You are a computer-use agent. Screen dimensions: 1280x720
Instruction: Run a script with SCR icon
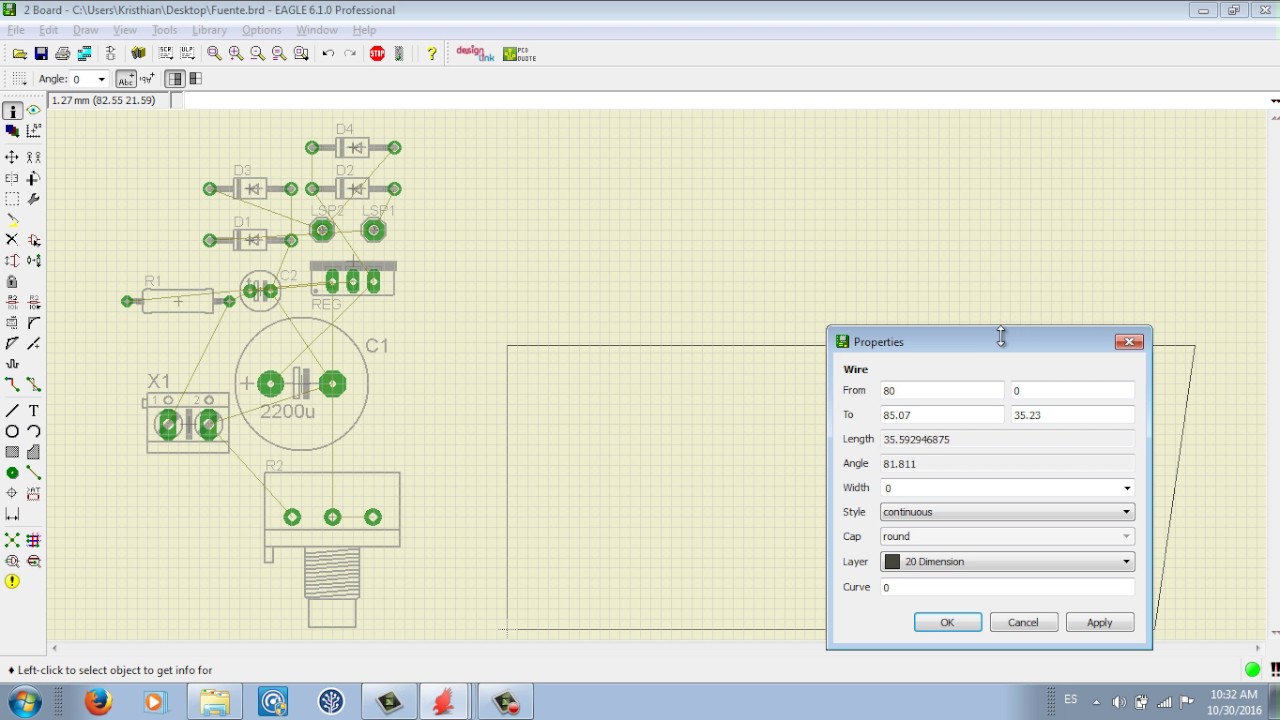tap(165, 53)
